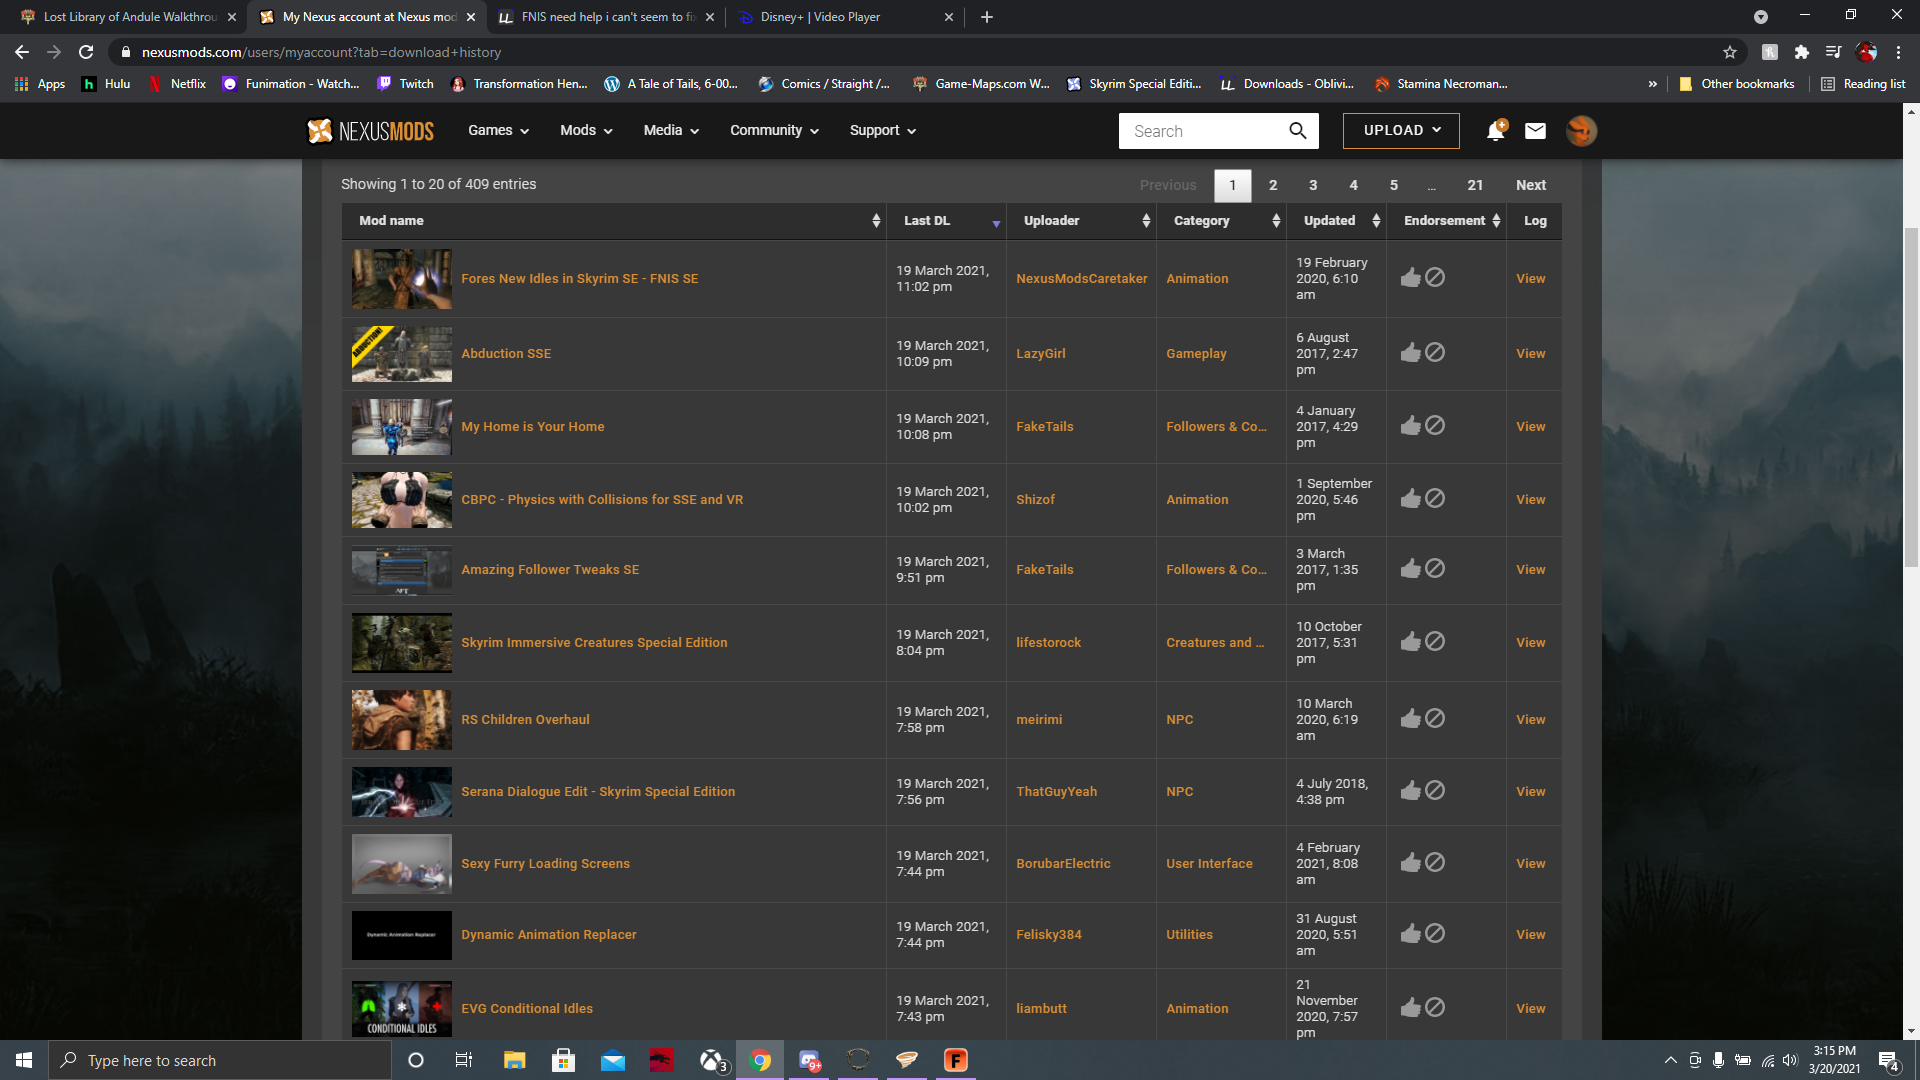Switch to FNIS need help tab
1920x1080 pixels.
pos(606,17)
